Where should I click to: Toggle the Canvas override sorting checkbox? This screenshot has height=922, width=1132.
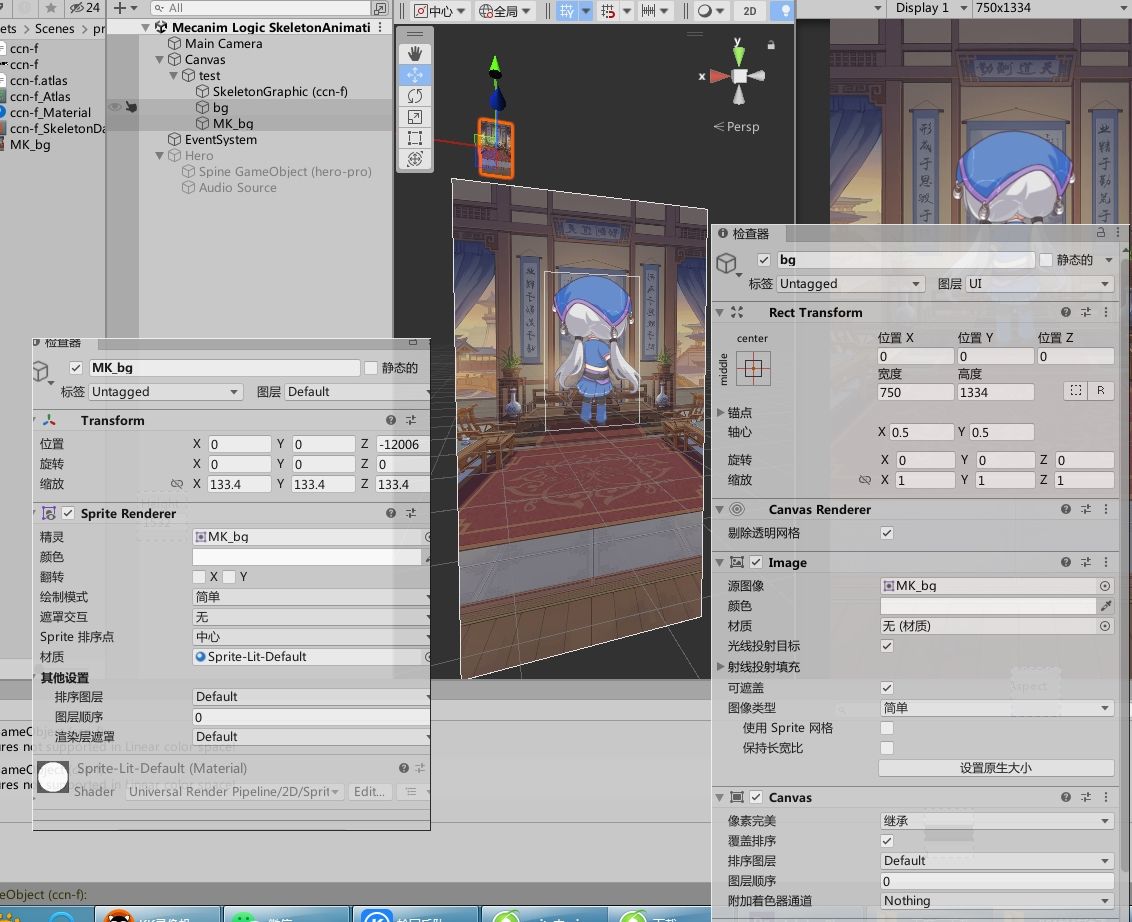point(887,840)
